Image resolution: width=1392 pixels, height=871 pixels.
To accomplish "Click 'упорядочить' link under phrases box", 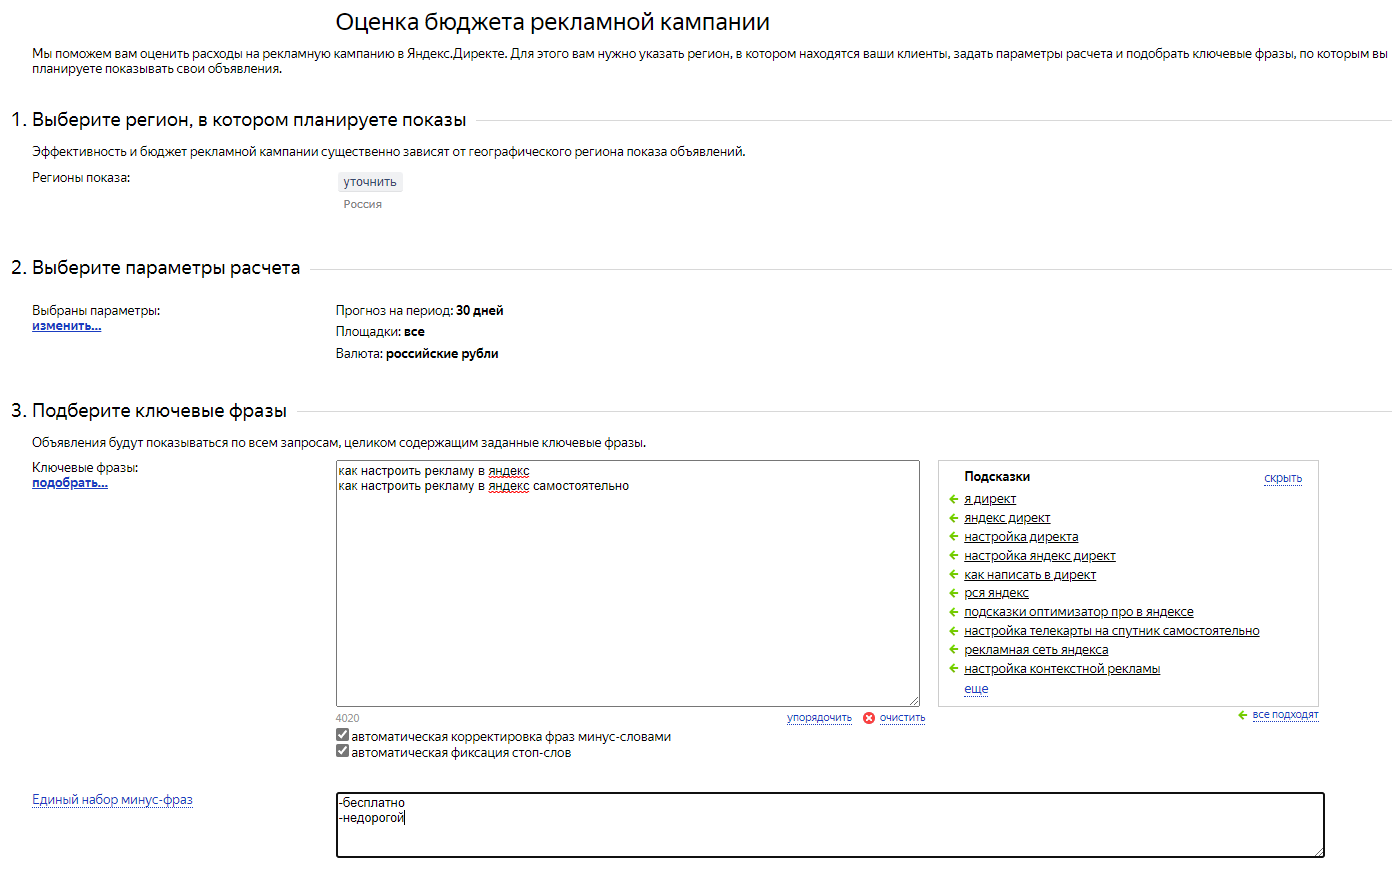I will click(819, 718).
